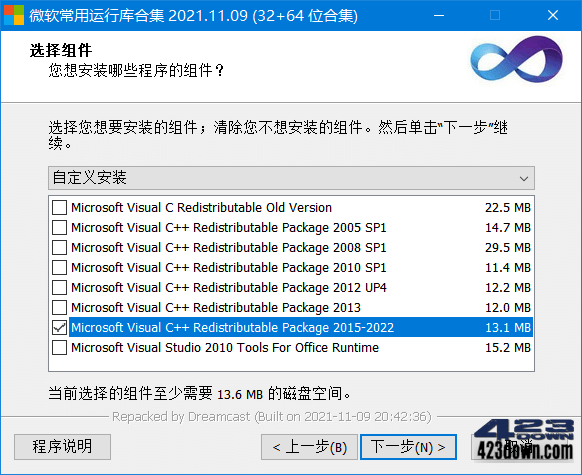
Task: Select row text Redistributable Package 2015-2022
Action: [294, 328]
